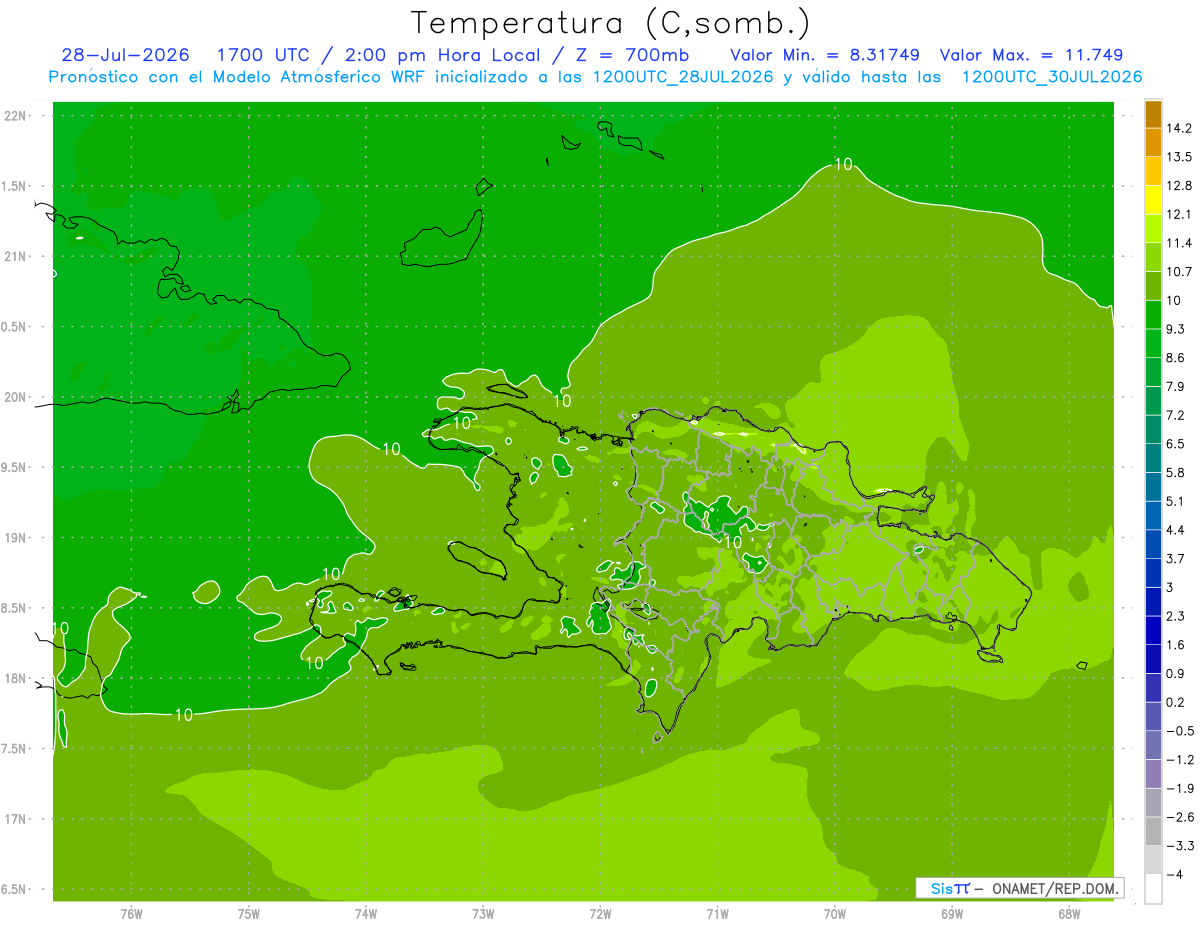Click the "22N" latitude label
Screen dimensions: 1200x927
pos(15,115)
